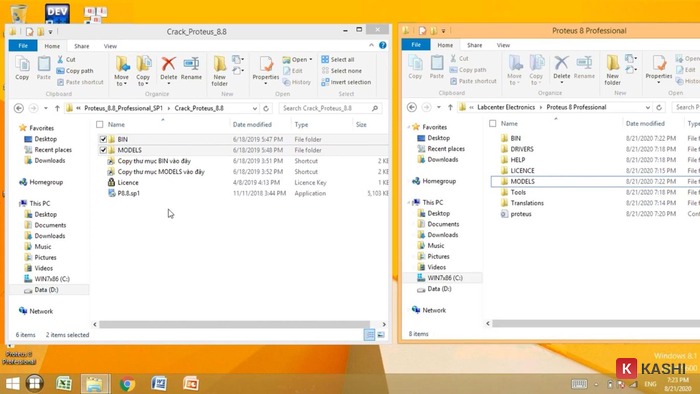
Task: Open Share tab in Crack_Proteus_8.8 window
Action: pos(82,46)
